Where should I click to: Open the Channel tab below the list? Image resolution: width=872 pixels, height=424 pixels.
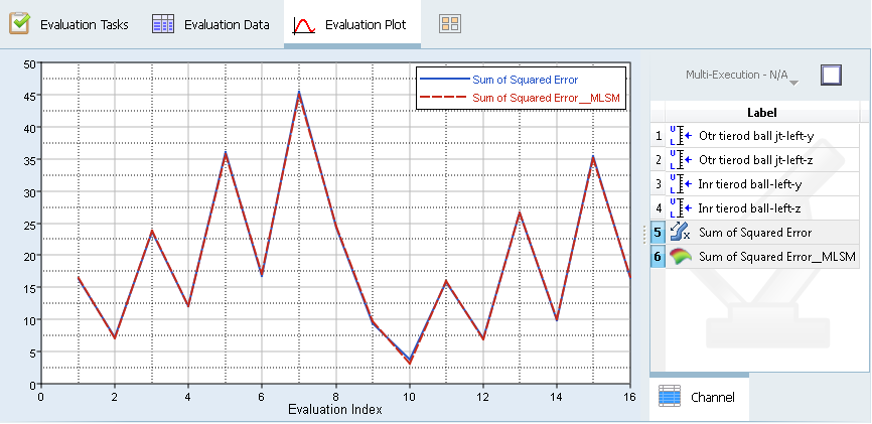[699, 397]
